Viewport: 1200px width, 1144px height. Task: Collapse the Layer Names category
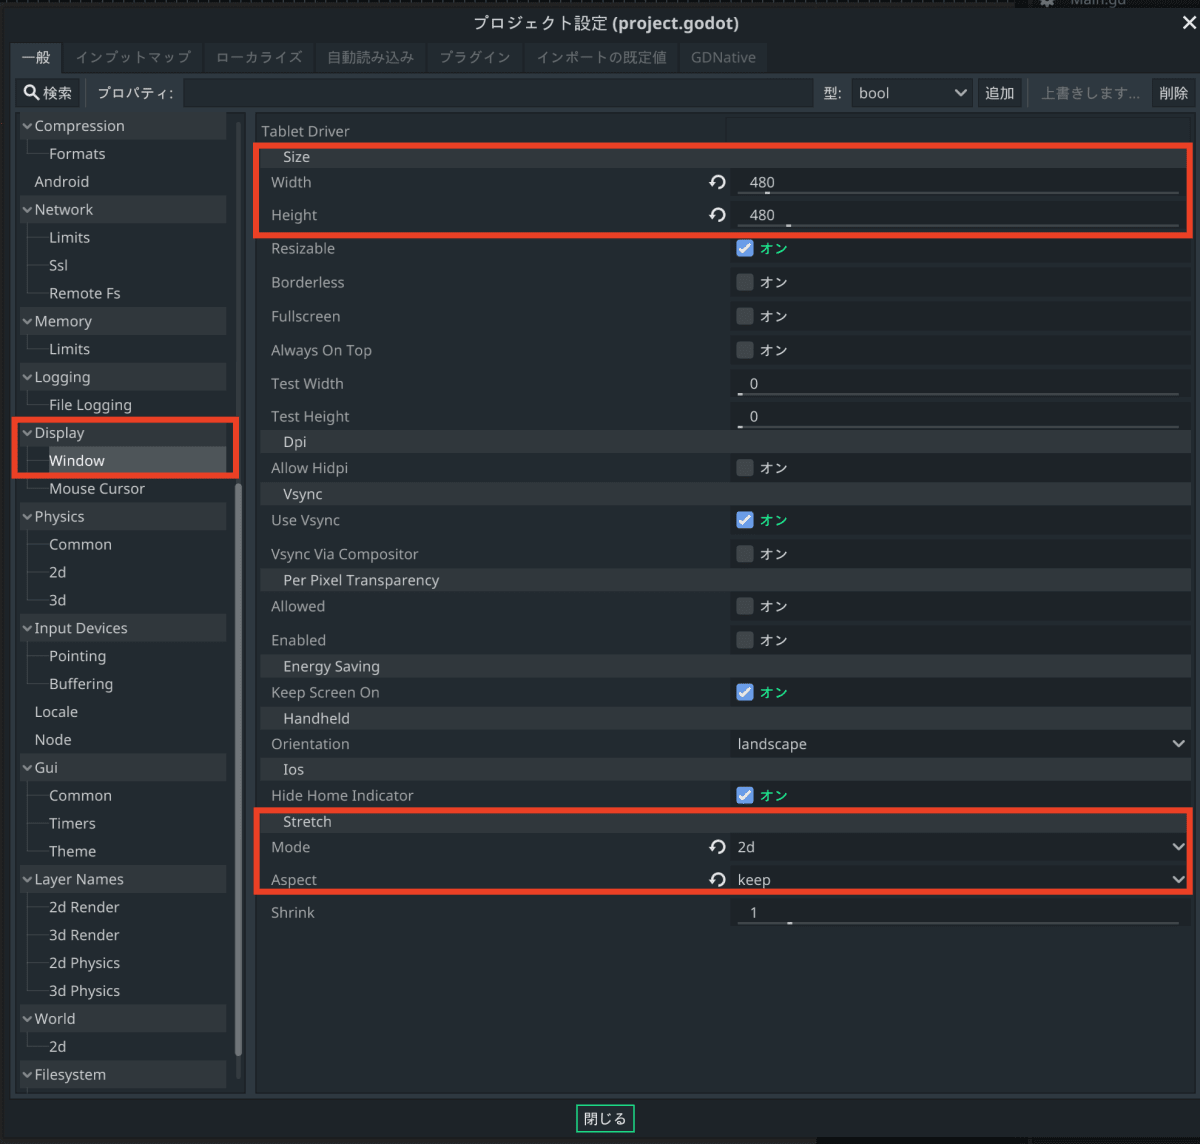click(x=27, y=880)
